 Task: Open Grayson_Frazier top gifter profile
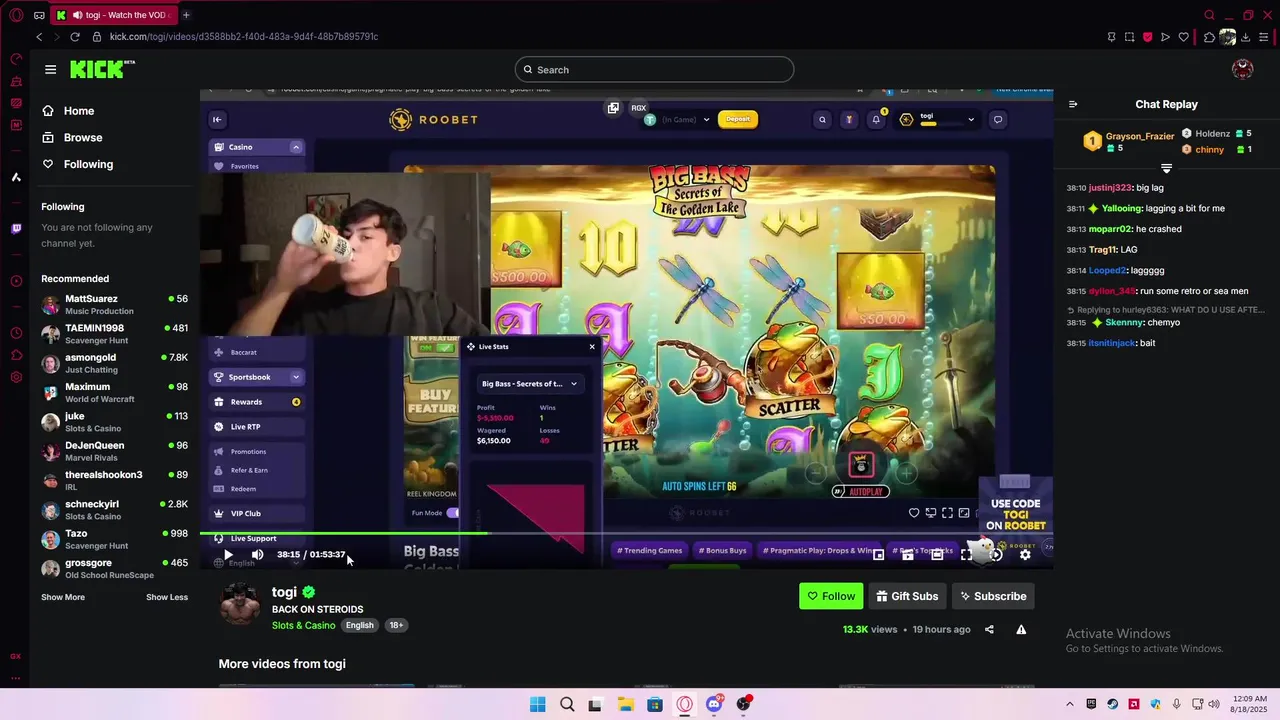click(1140, 137)
